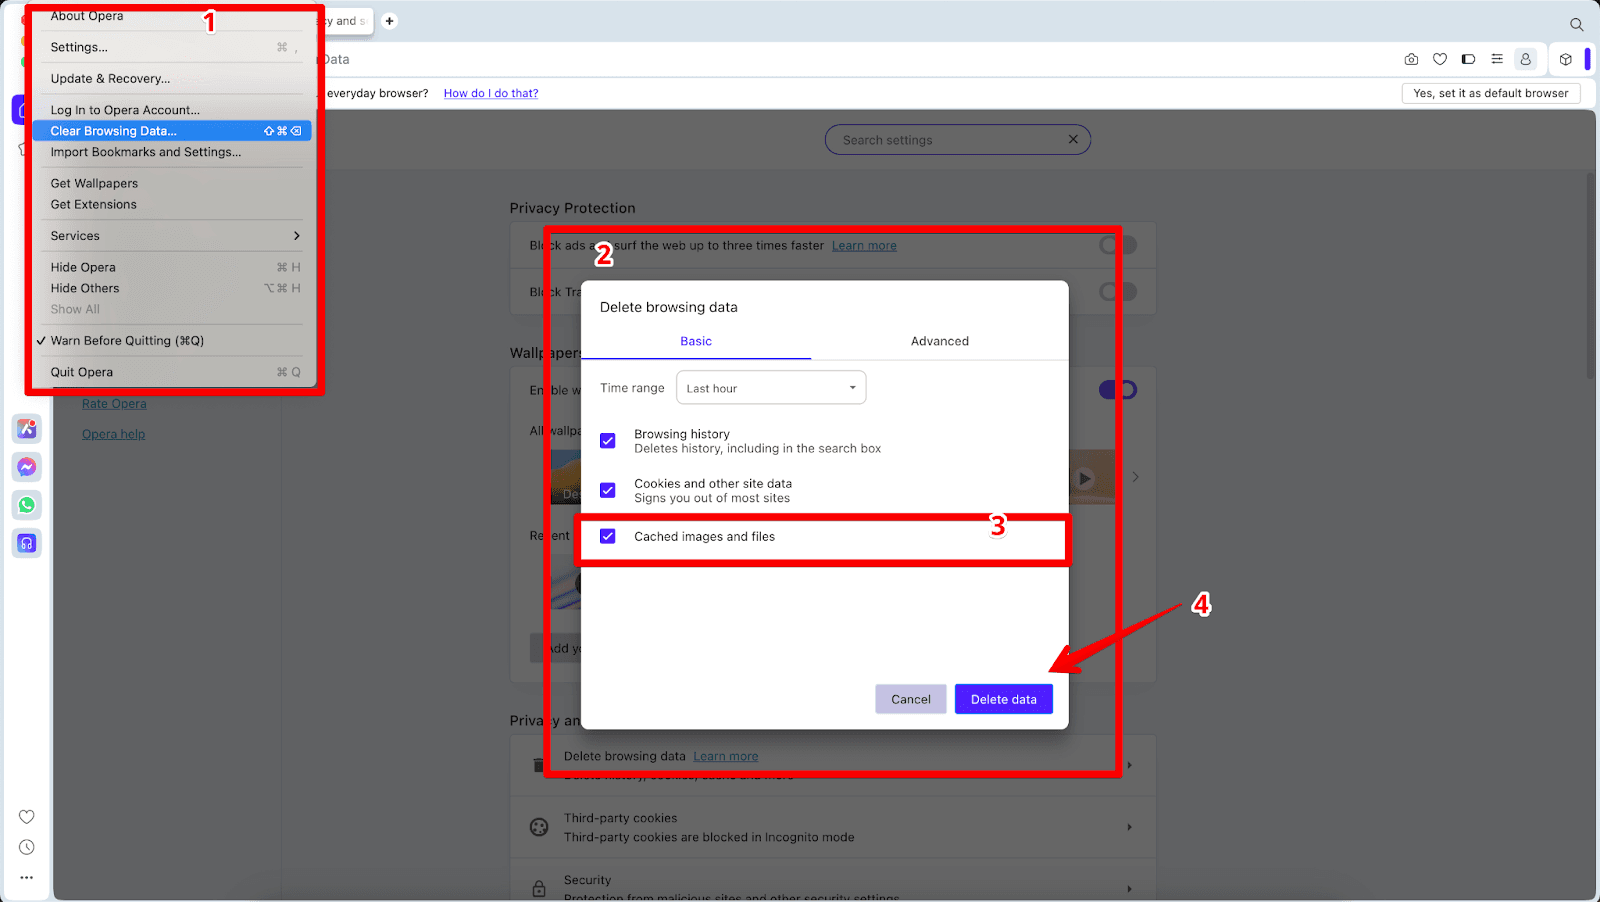Image resolution: width=1600 pixels, height=902 pixels.
Task: Open history clock icon in sidebar
Action: [x=27, y=847]
